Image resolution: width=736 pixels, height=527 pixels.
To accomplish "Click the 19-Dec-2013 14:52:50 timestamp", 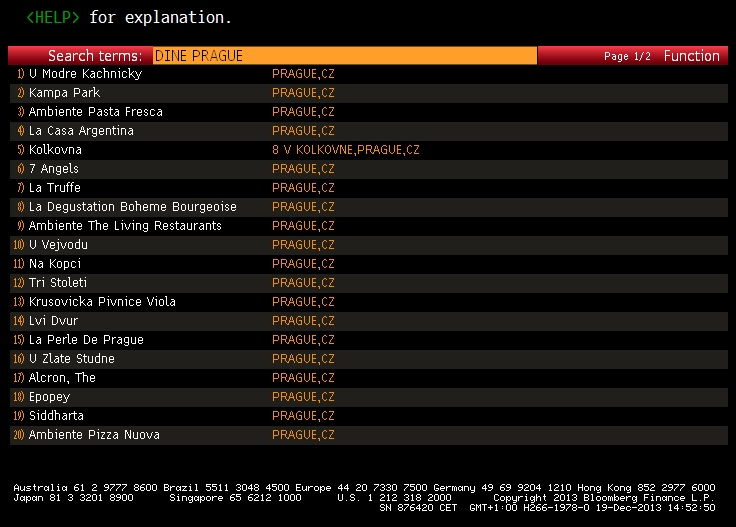I will [655, 508].
